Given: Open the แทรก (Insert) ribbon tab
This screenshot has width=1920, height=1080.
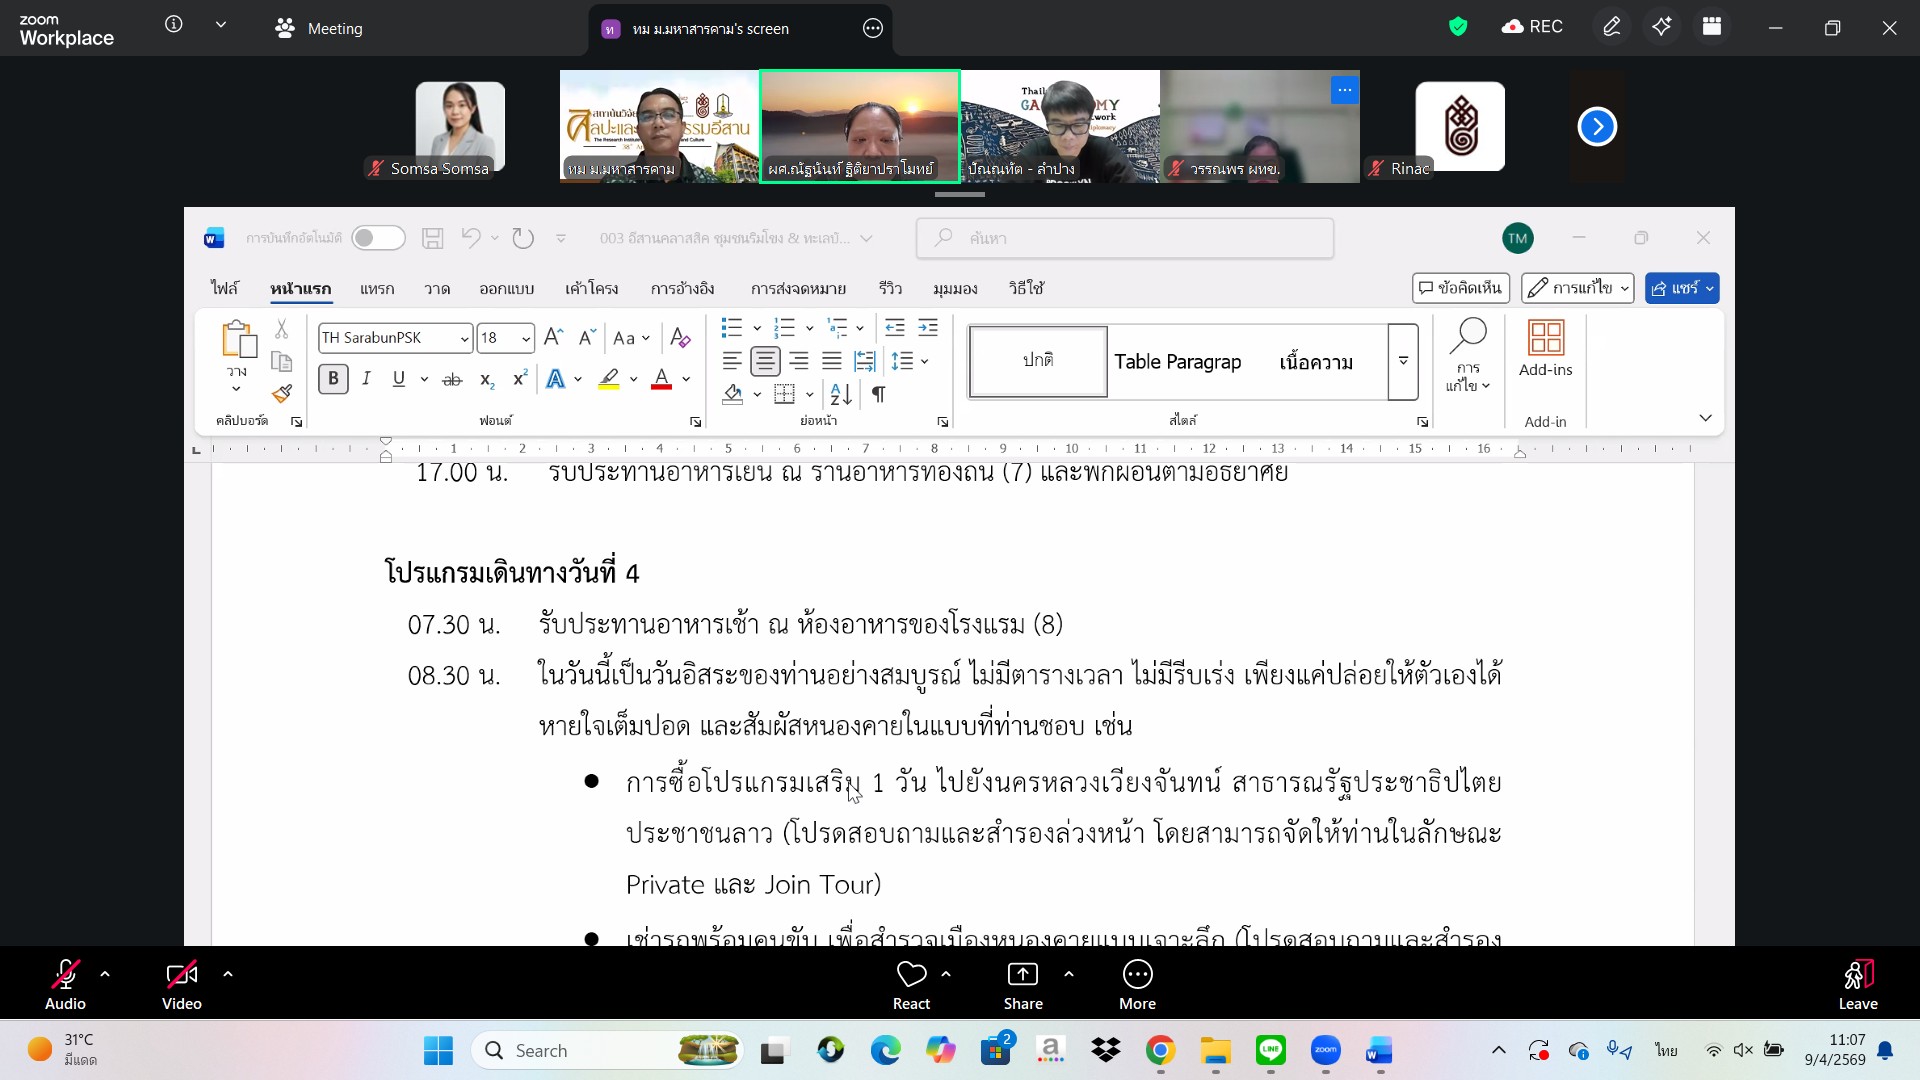Looking at the screenshot, I should [377, 289].
